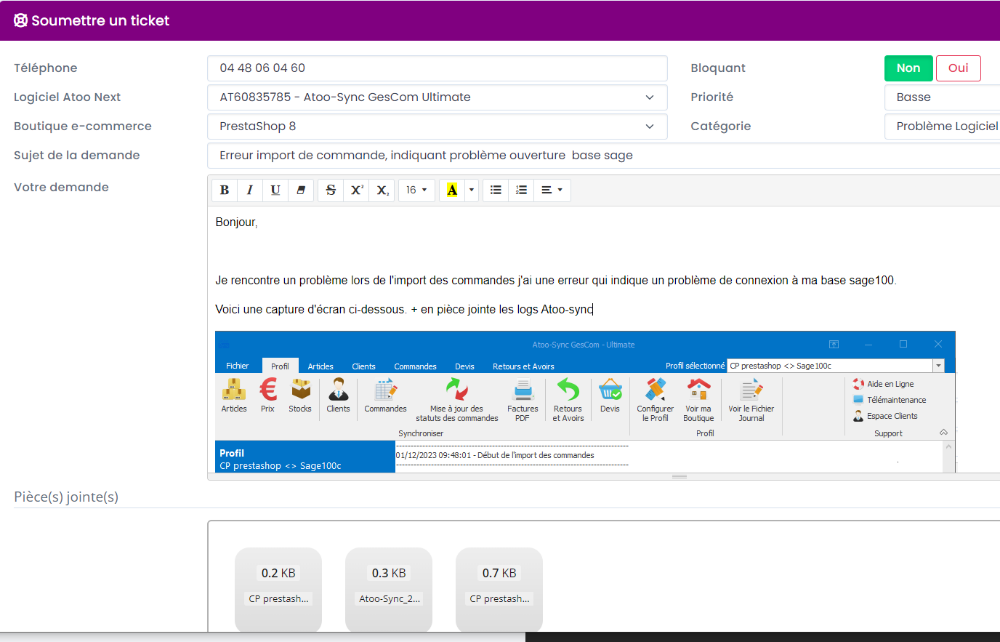Open the 0.2 KB CP prestash attachment
The height and width of the screenshot is (642, 1000).
pos(278,588)
